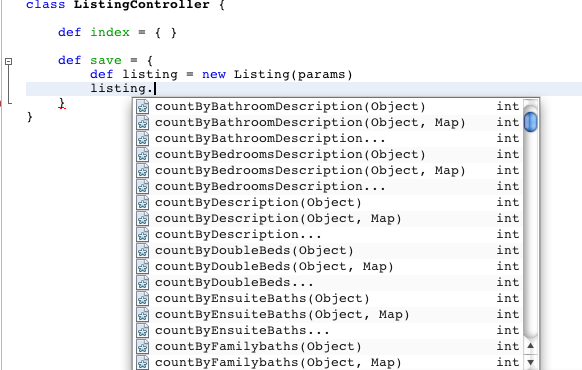The width and height of the screenshot is (582, 370).
Task: Select countByBathroomDescription(Object) suggestion
Action: point(328,107)
